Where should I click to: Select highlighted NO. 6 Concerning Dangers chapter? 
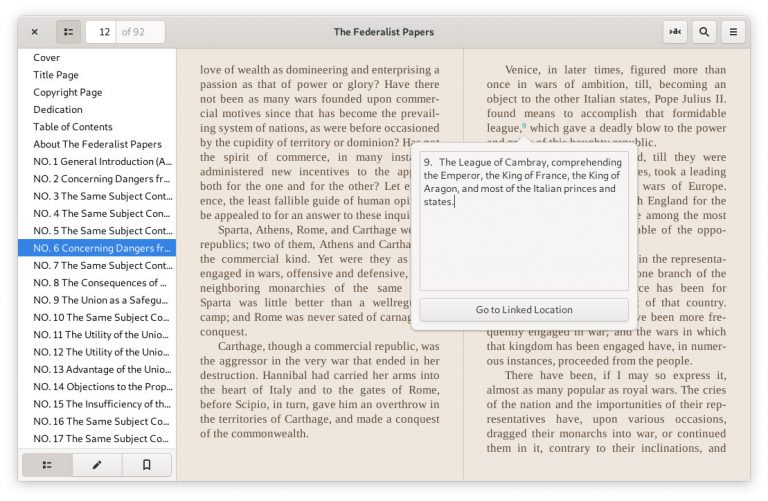pyautogui.click(x=97, y=248)
